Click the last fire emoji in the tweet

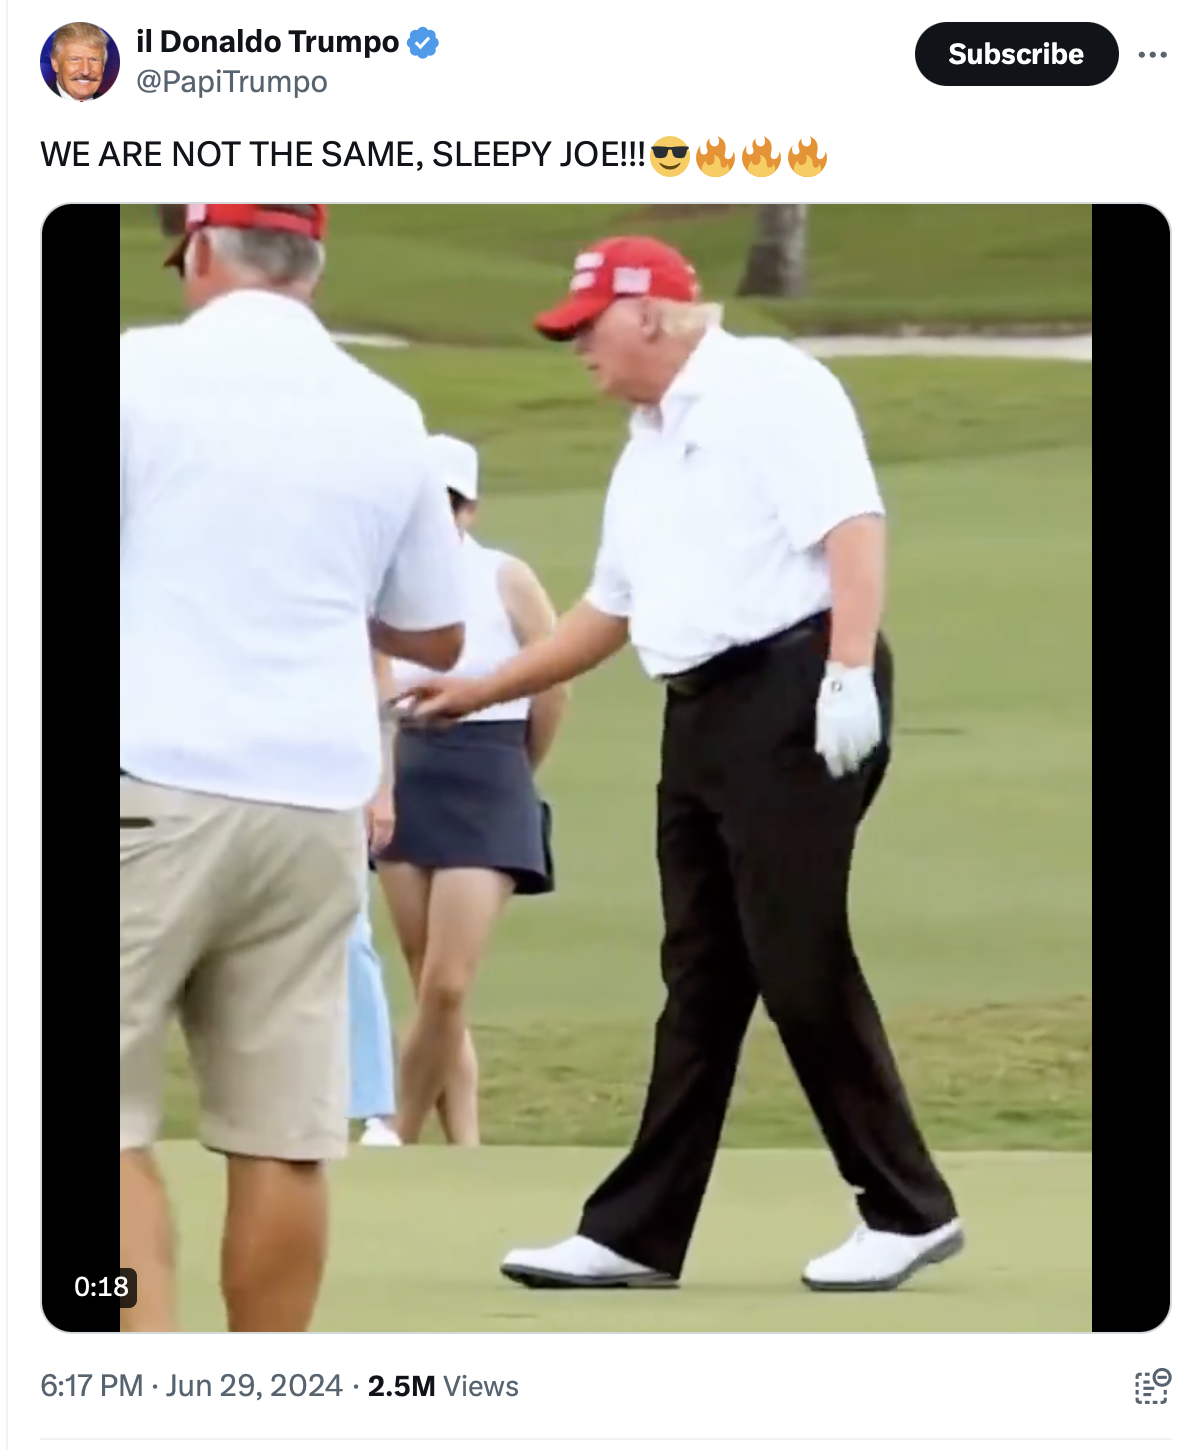click(x=807, y=156)
